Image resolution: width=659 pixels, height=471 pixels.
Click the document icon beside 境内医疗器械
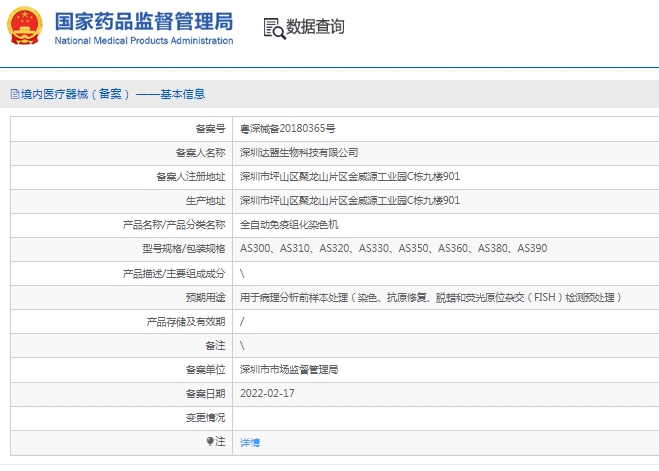15,94
